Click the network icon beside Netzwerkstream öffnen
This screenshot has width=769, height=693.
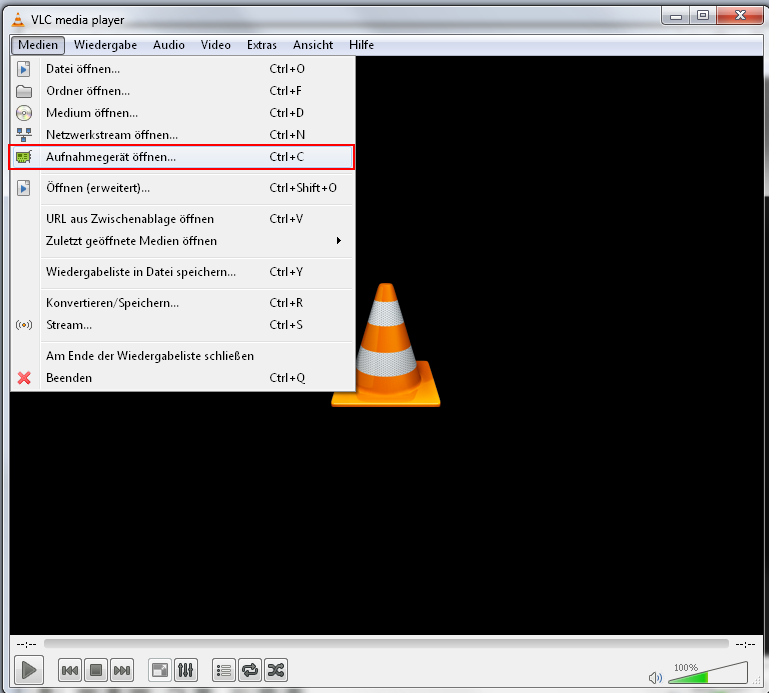pos(24,135)
